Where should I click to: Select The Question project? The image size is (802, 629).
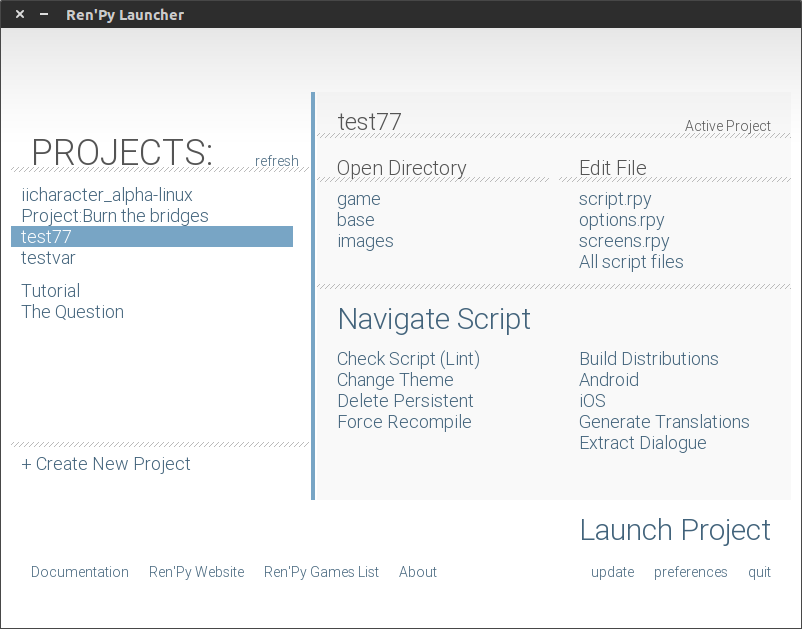tap(73, 312)
